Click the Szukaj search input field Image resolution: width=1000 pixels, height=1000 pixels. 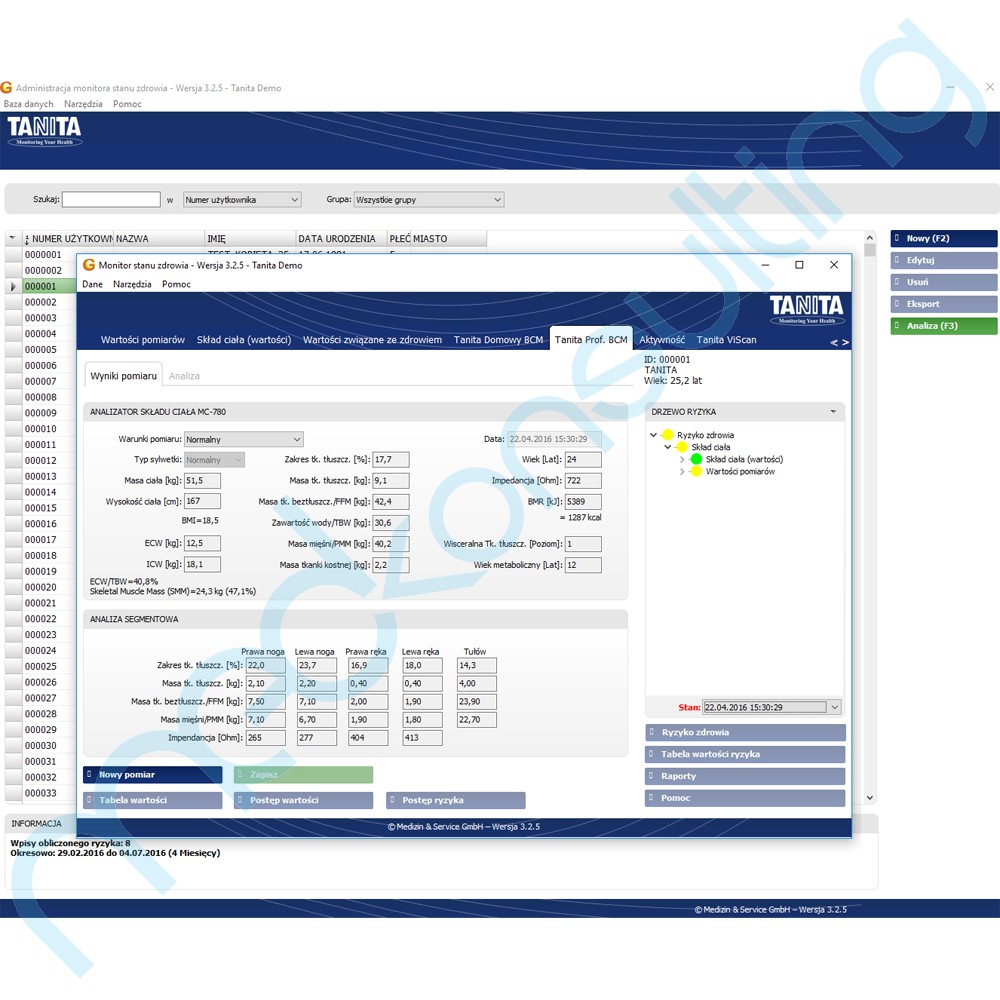point(111,200)
